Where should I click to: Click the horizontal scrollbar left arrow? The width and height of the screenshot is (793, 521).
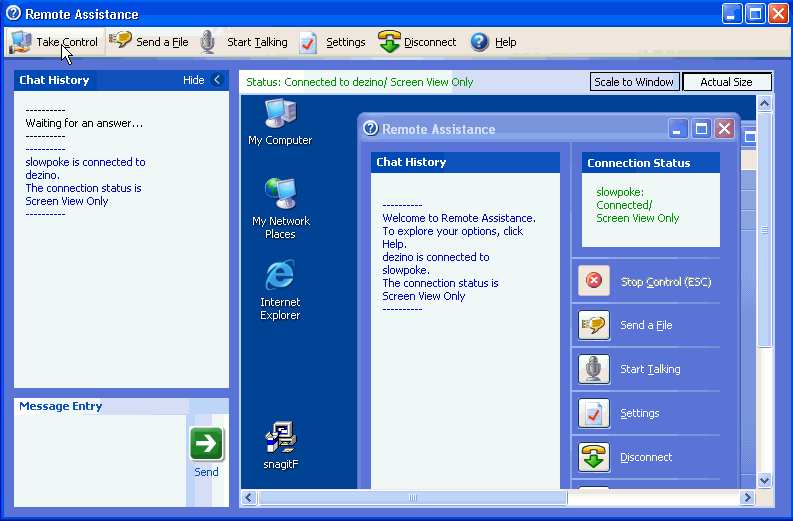(x=248, y=497)
